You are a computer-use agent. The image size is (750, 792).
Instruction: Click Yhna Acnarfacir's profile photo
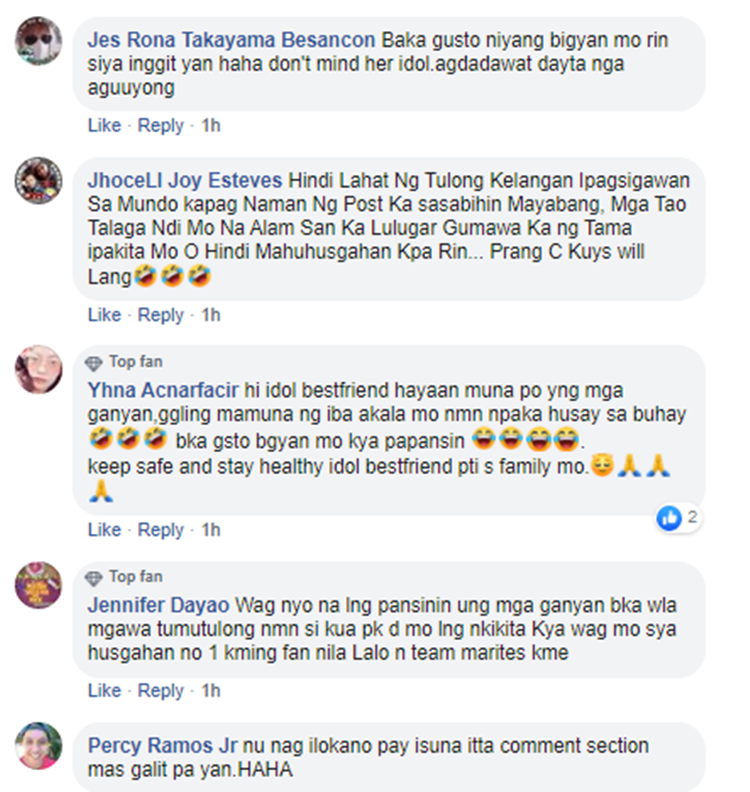[38, 369]
